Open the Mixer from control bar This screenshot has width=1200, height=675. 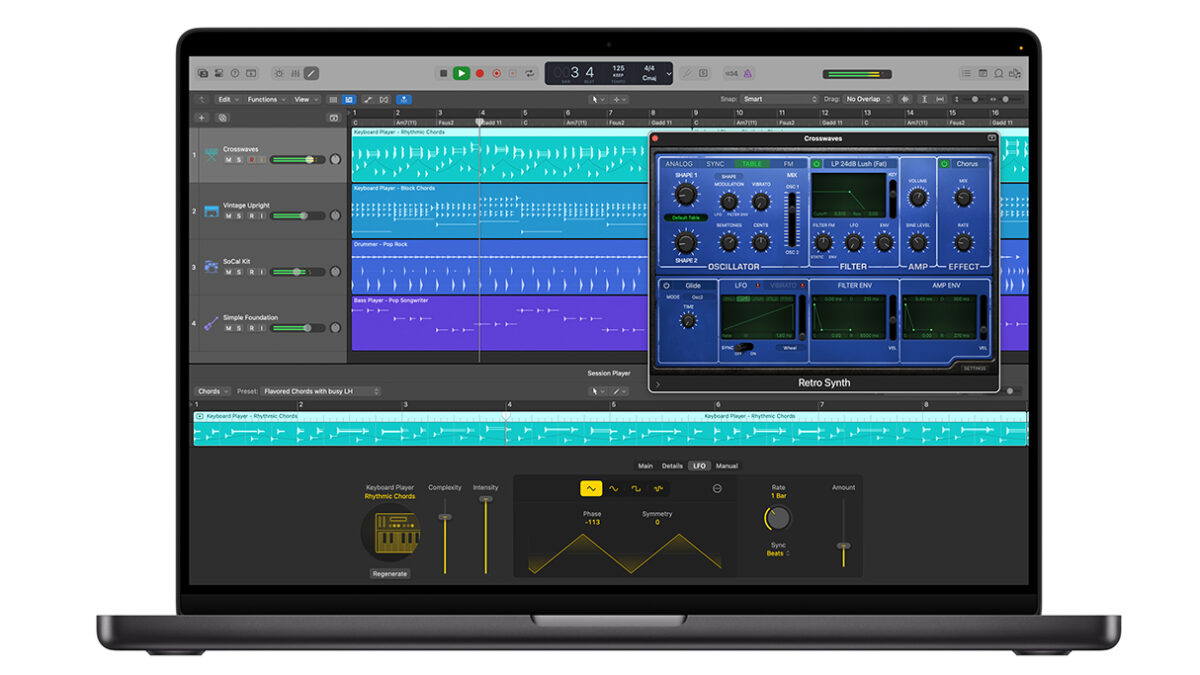click(x=294, y=73)
